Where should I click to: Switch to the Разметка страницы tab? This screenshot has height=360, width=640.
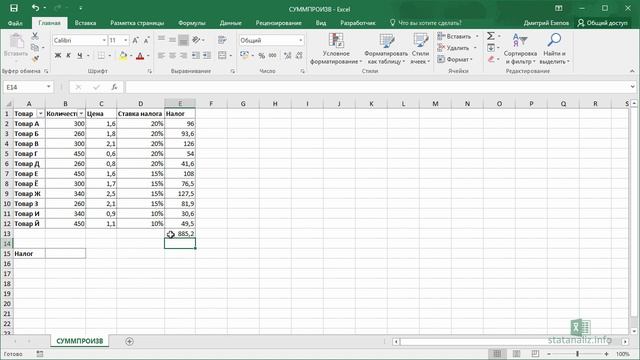137,23
